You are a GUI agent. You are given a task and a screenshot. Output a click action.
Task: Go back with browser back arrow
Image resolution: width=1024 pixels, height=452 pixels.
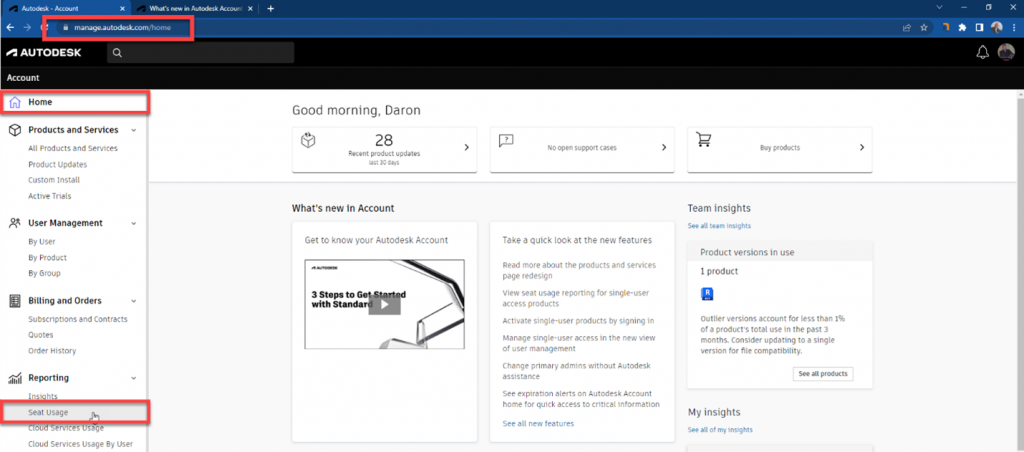(x=10, y=27)
